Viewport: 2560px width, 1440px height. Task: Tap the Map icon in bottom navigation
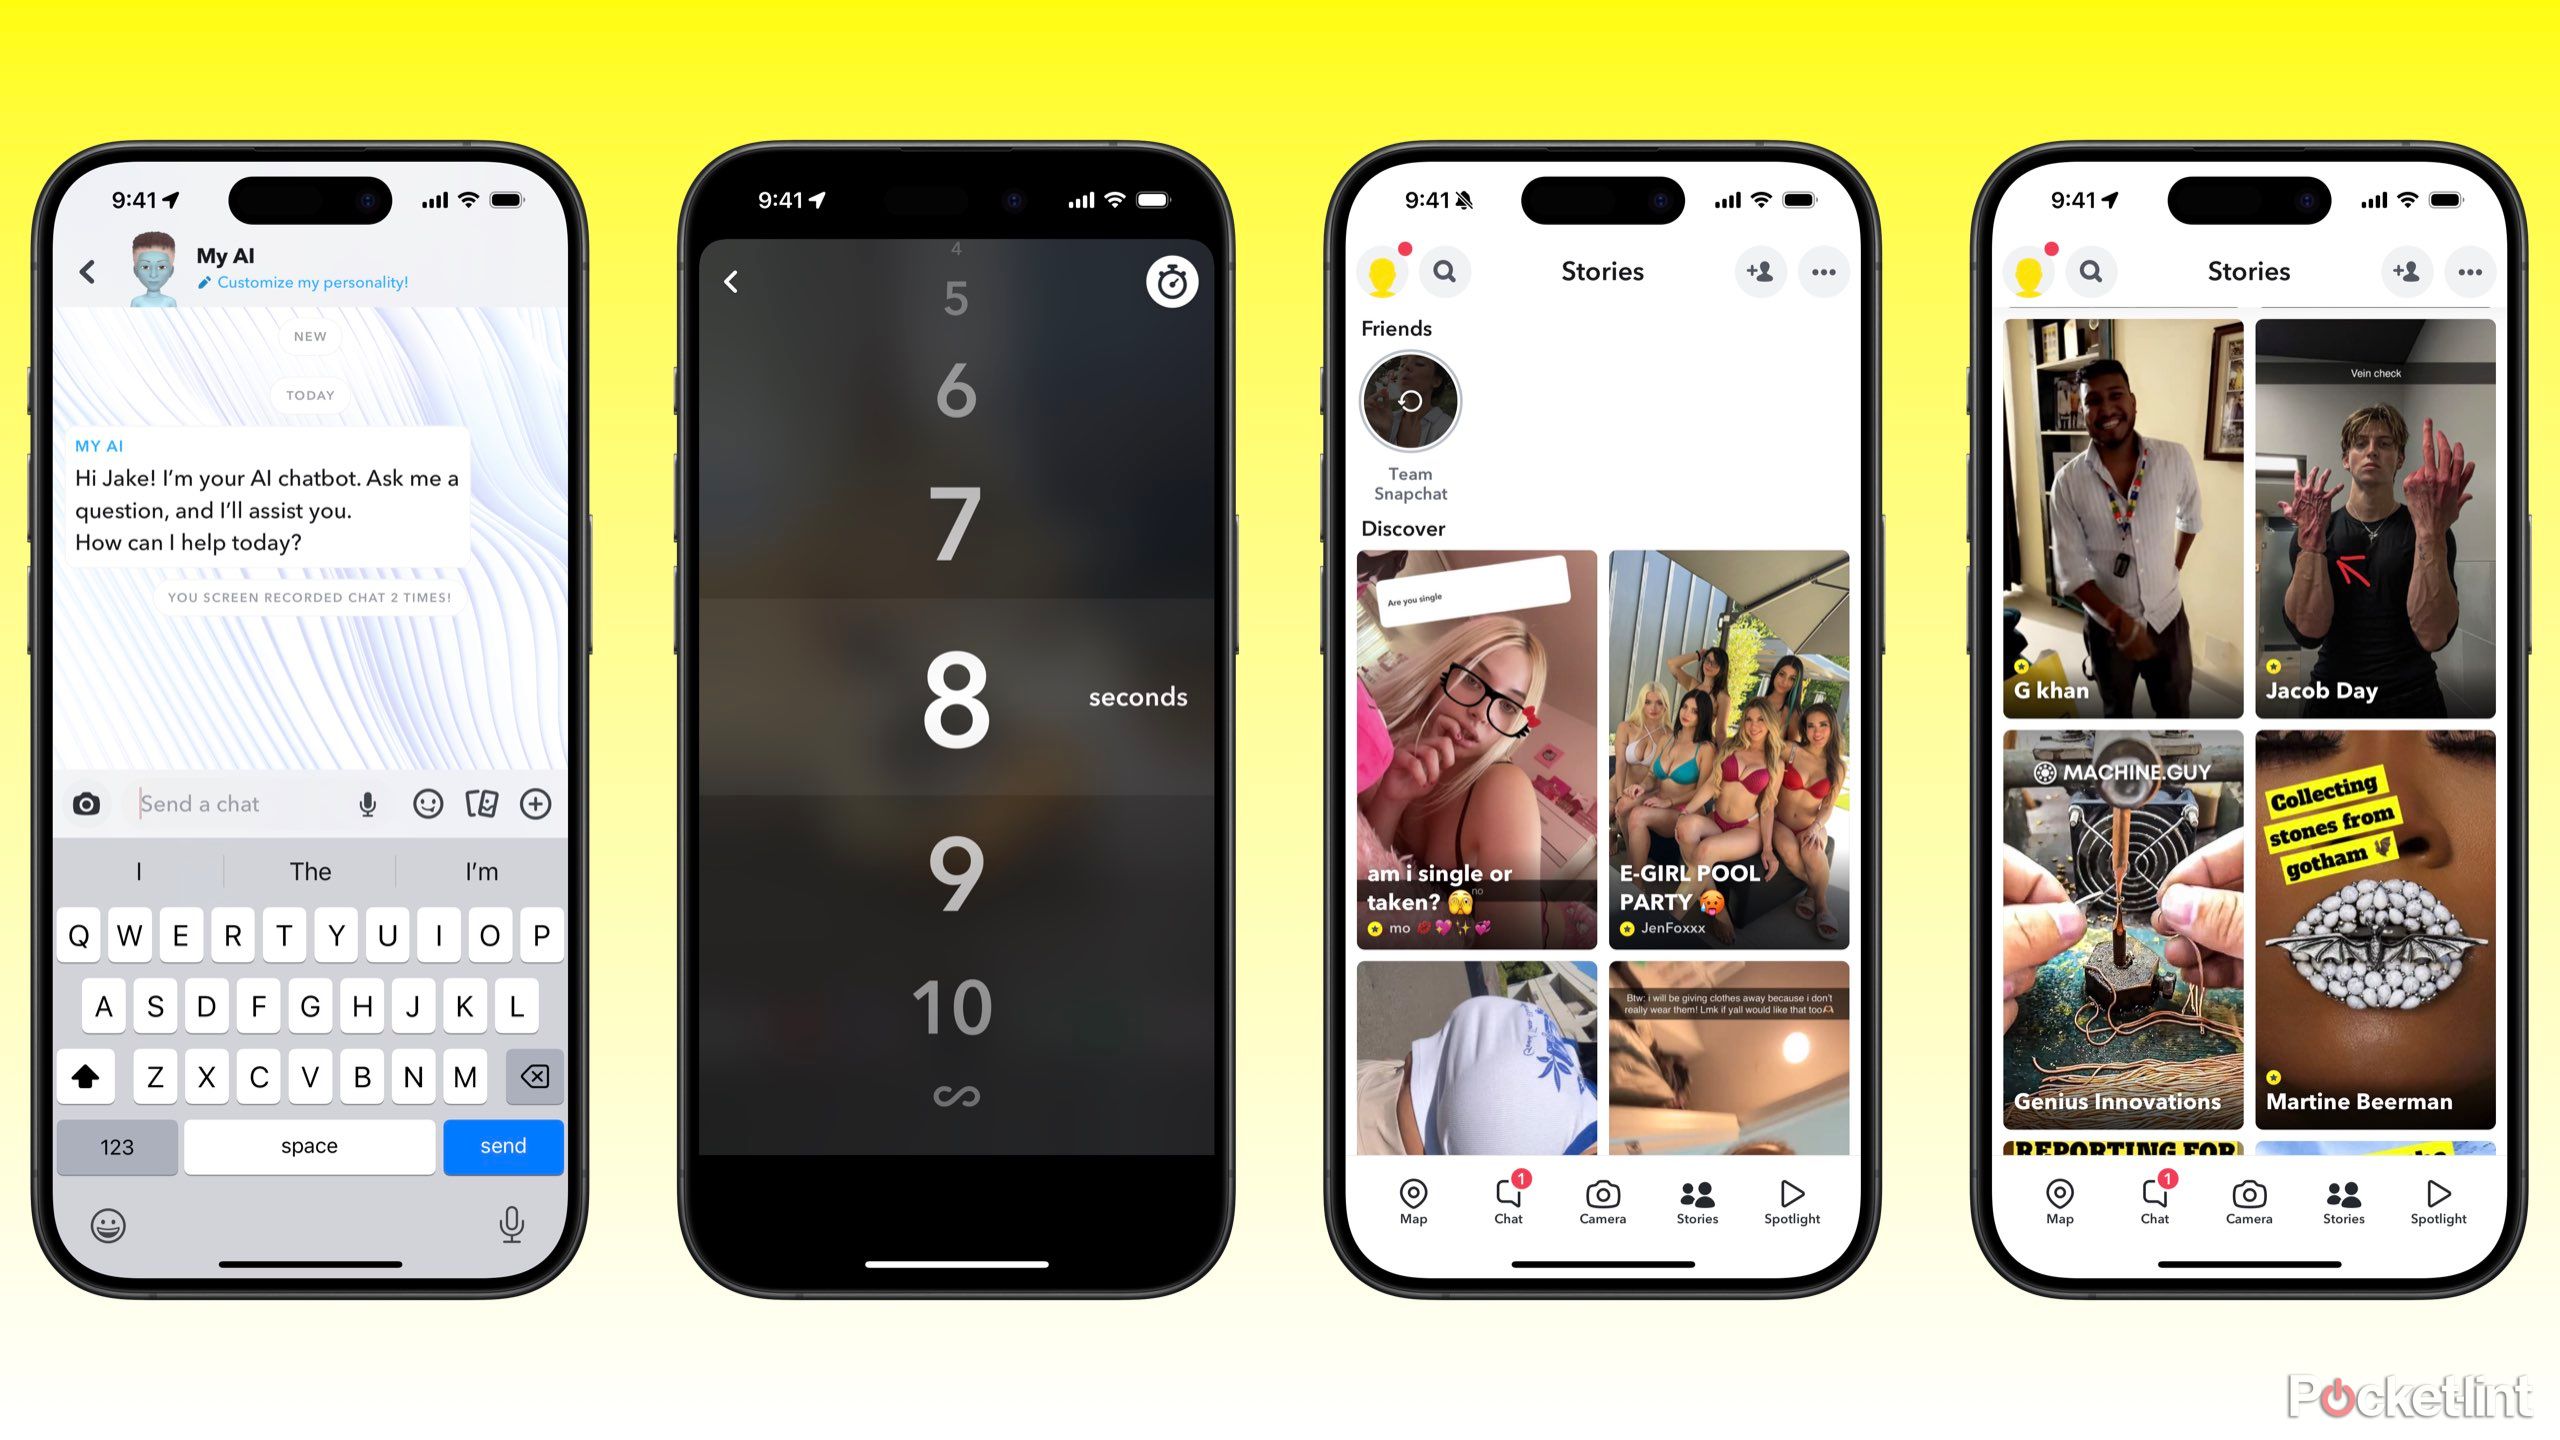(1414, 1196)
